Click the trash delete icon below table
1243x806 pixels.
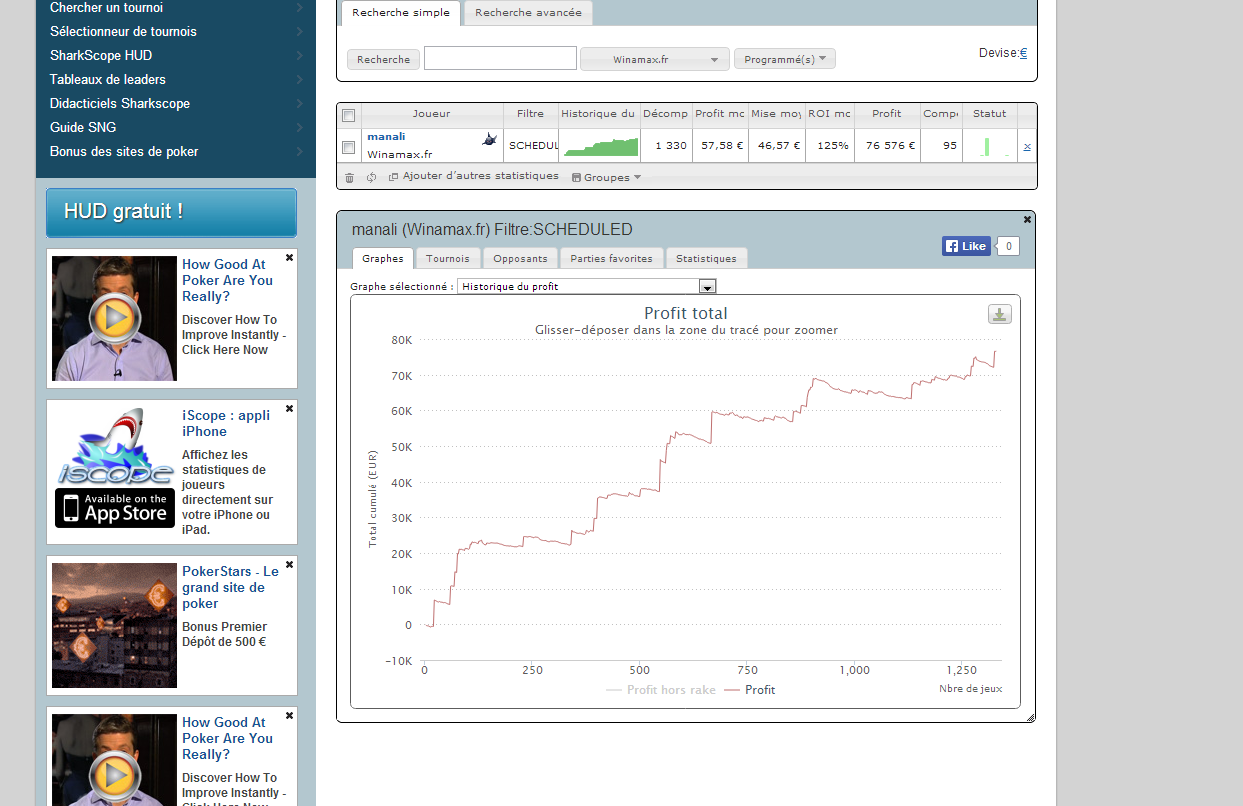point(349,177)
